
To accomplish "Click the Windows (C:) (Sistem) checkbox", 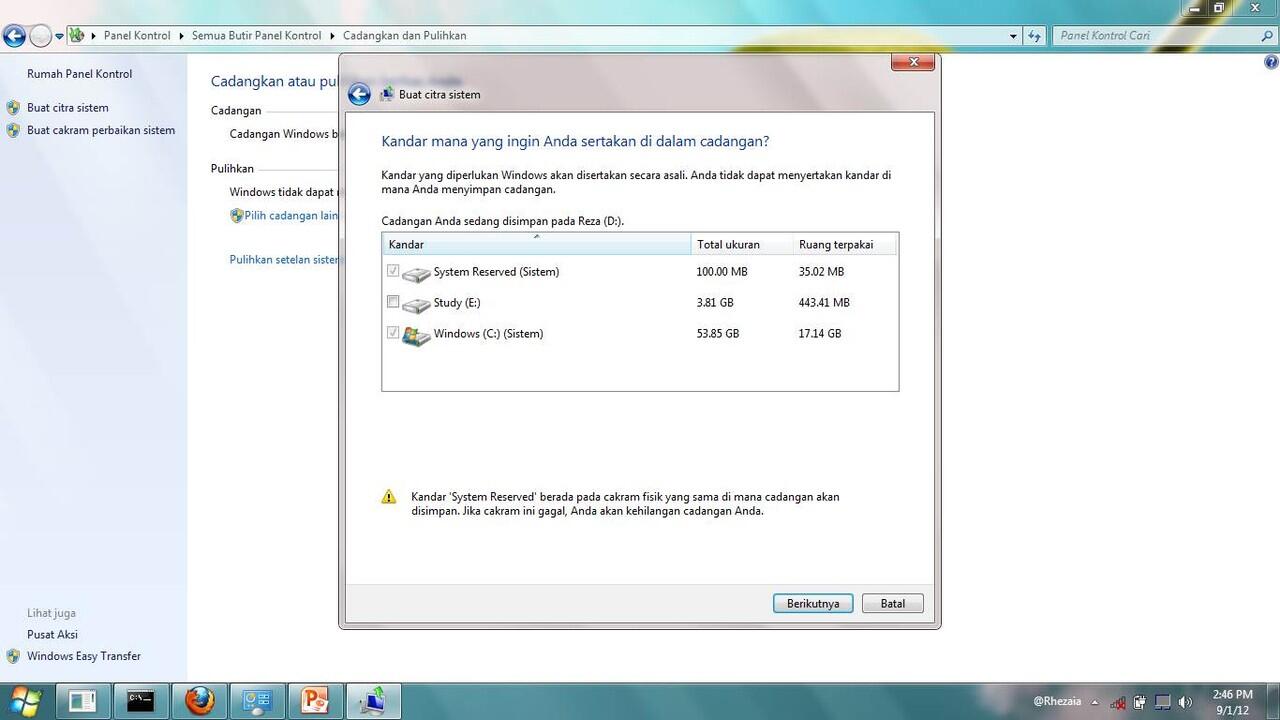I will coord(393,332).
